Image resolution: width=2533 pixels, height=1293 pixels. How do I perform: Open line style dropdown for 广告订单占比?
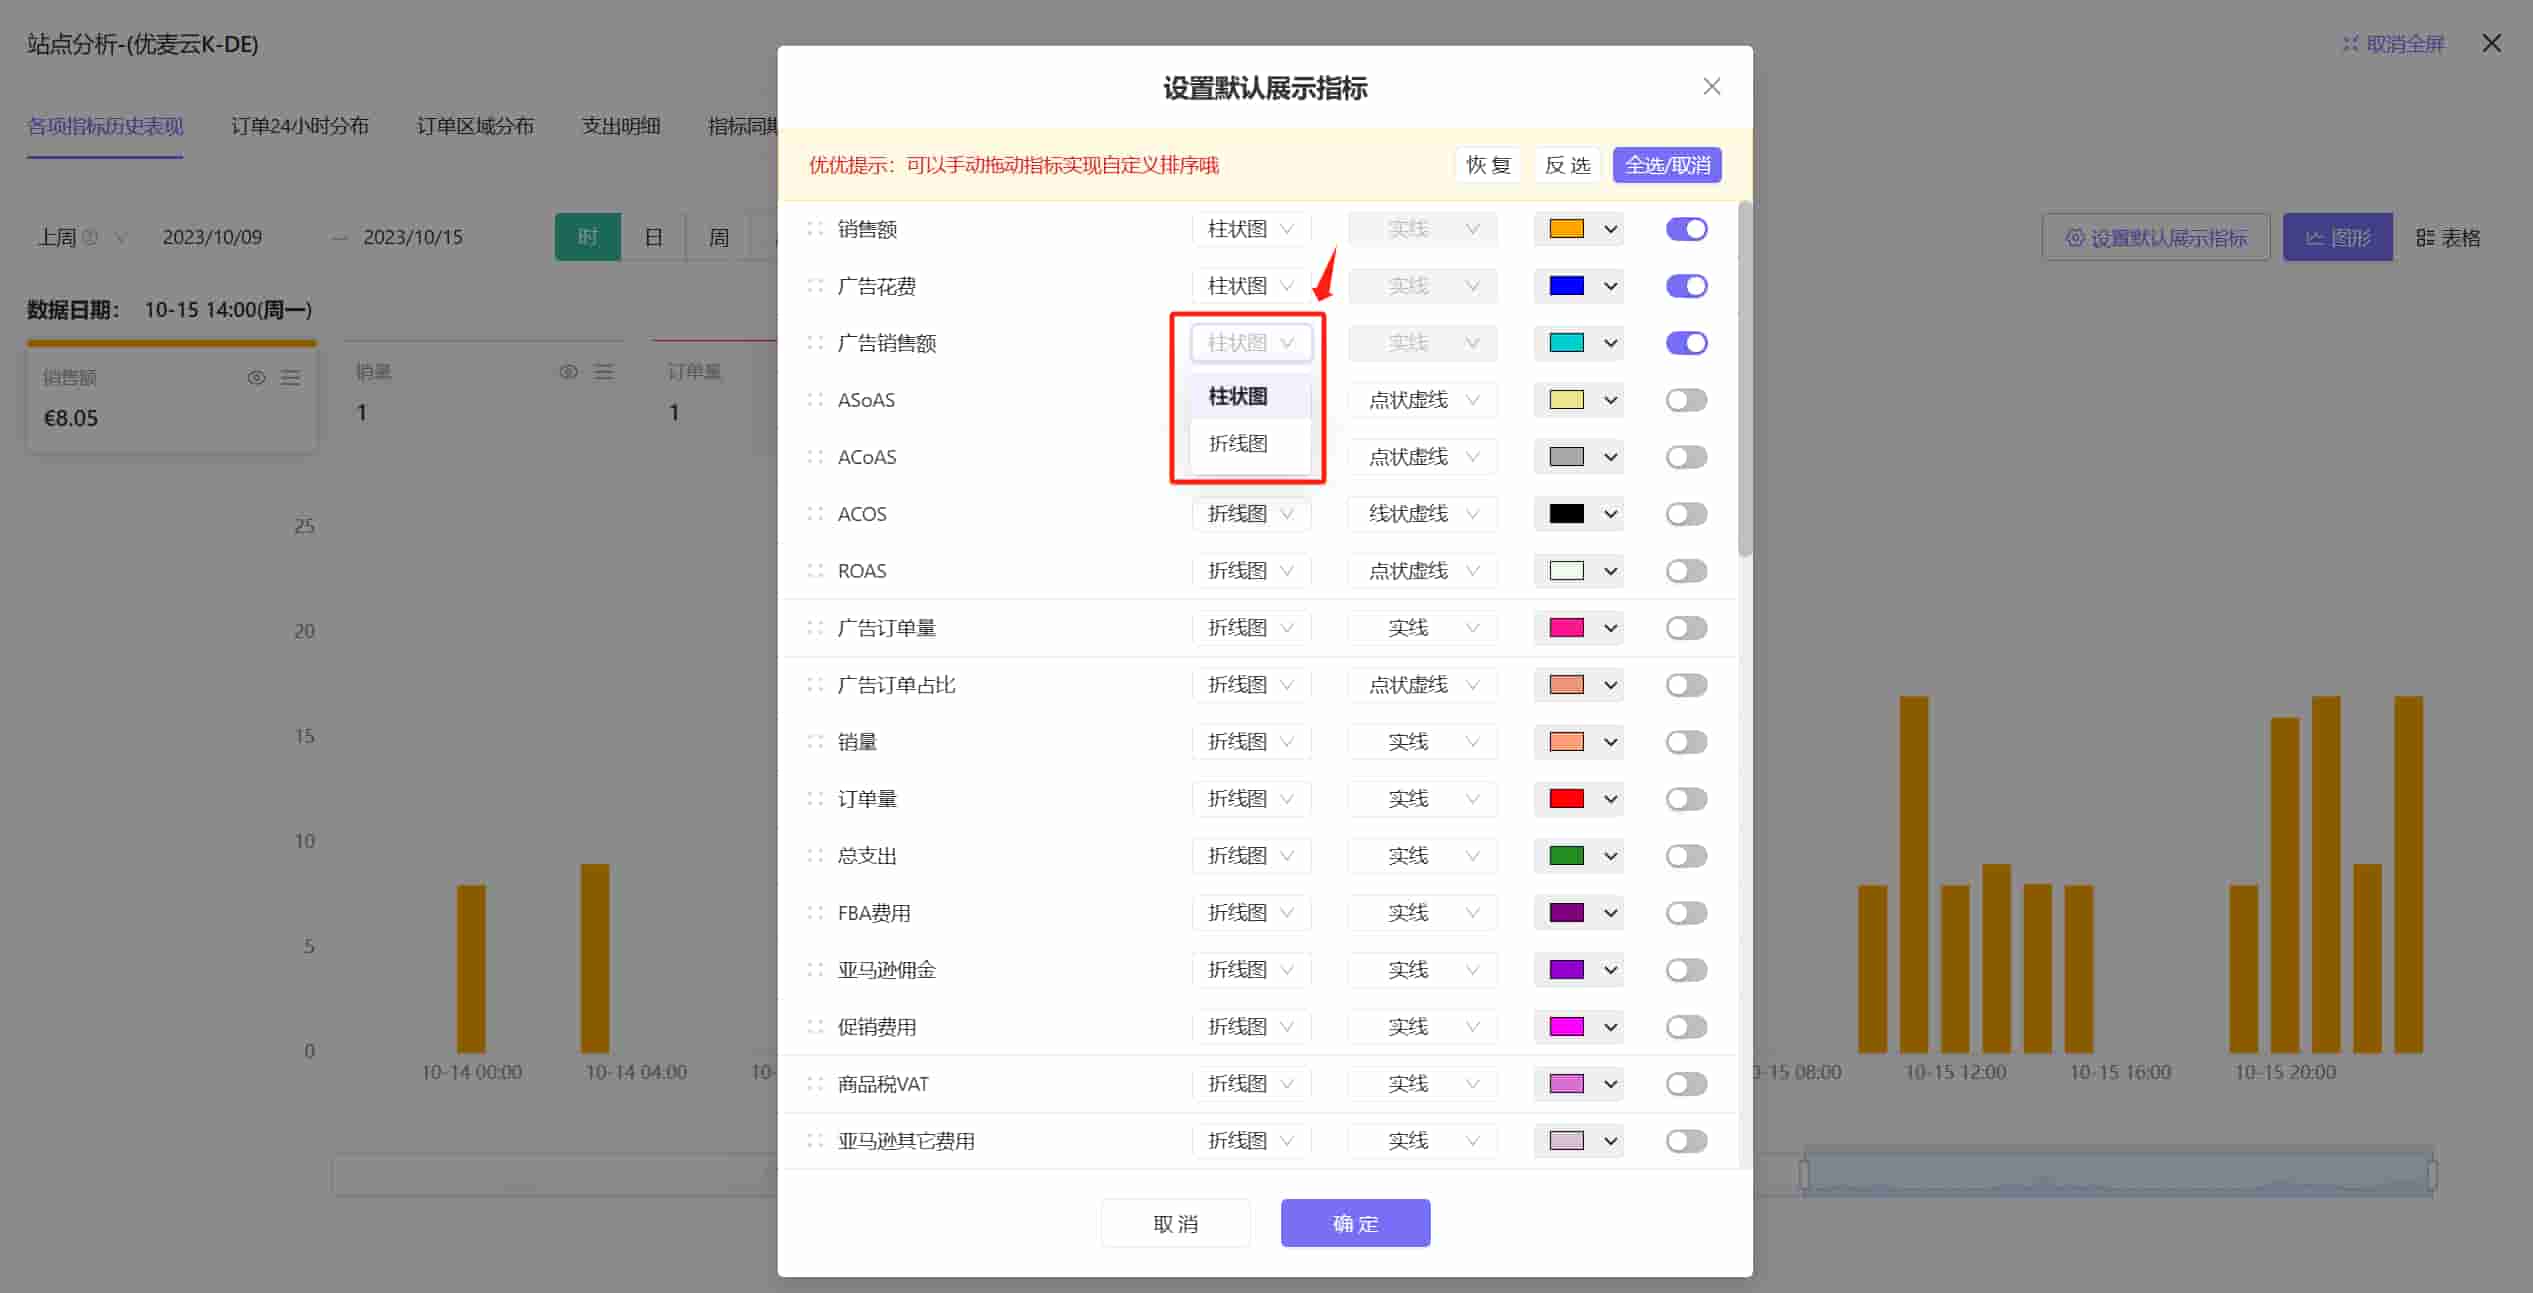[1422, 685]
